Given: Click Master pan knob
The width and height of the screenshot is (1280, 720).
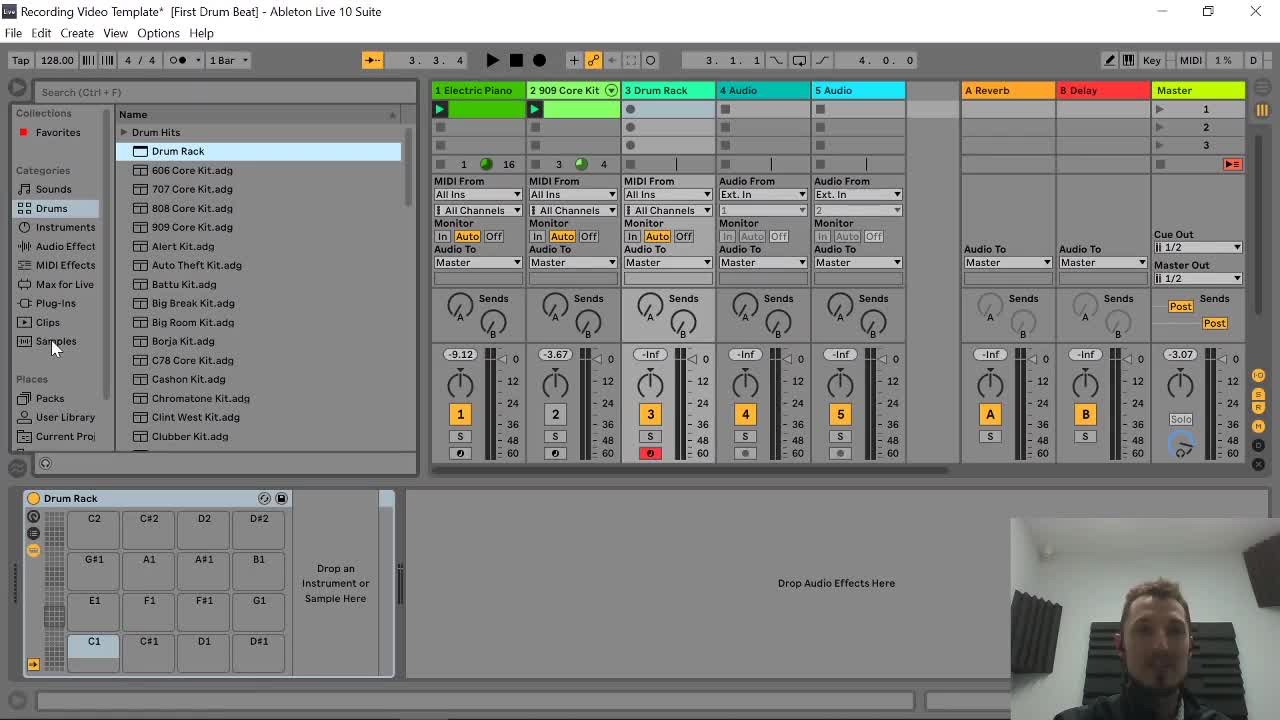Looking at the screenshot, I should tap(1180, 383).
